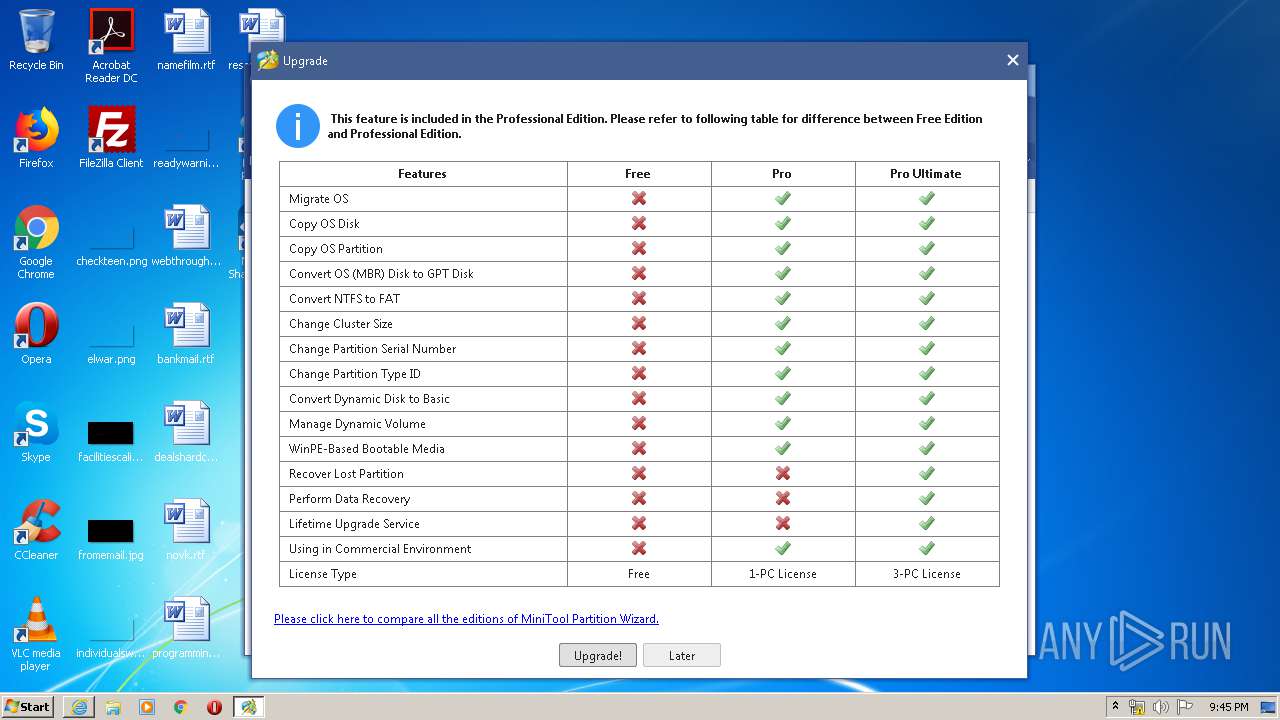The width and height of the screenshot is (1280, 720).
Task: Click the 3-PC License cell
Action: (x=926, y=574)
